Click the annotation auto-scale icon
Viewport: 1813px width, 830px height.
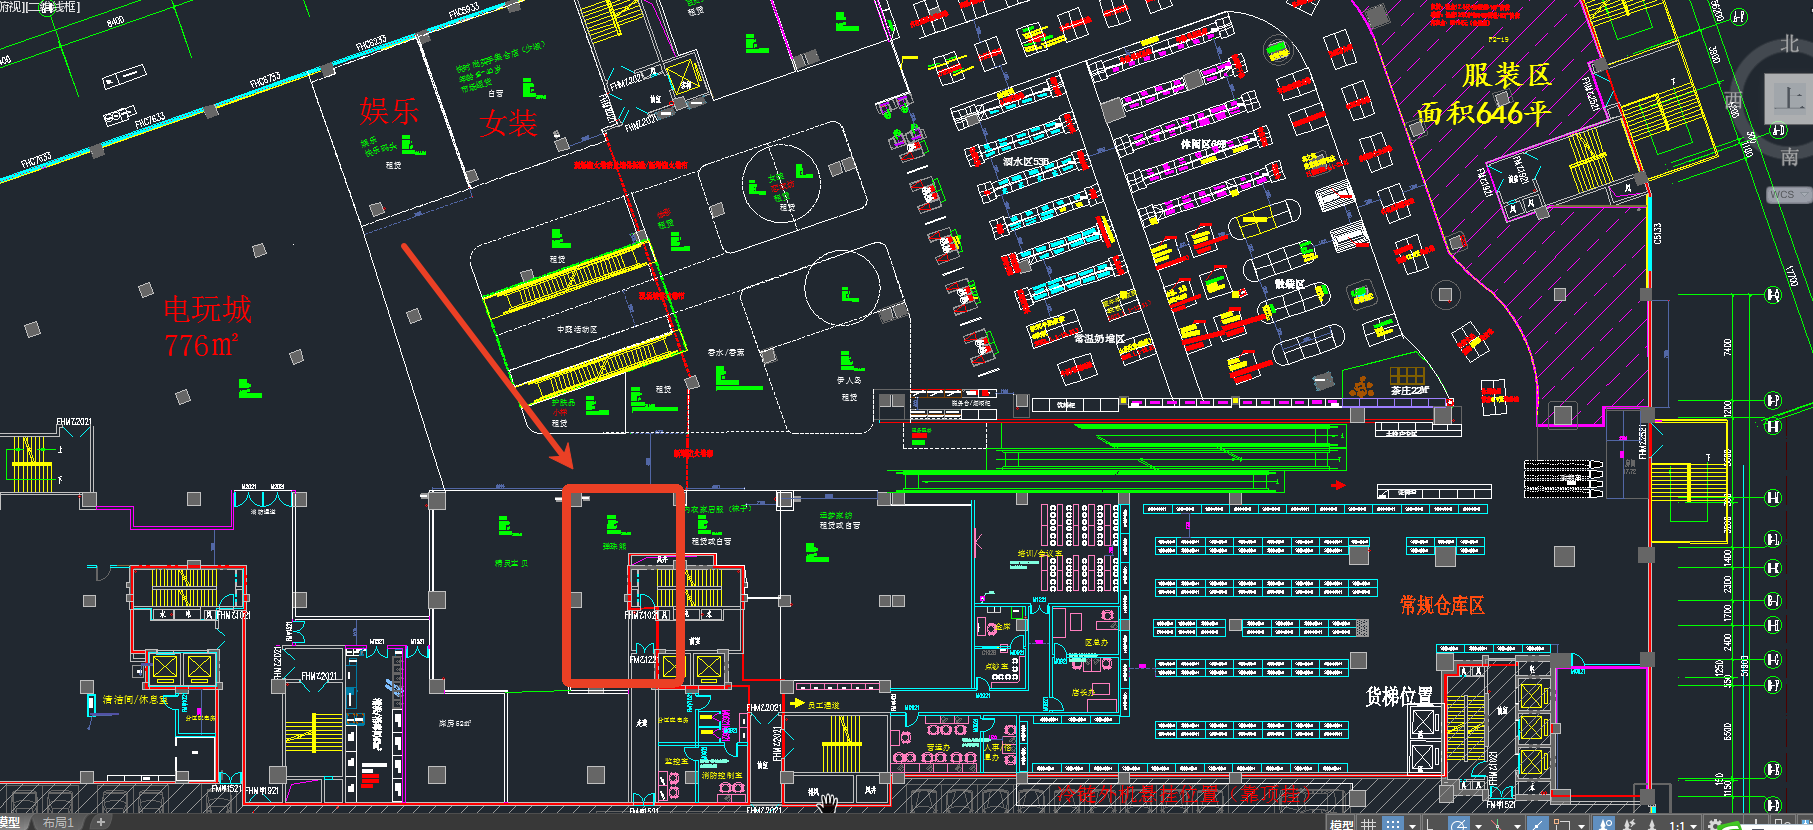pyautogui.click(x=1630, y=825)
